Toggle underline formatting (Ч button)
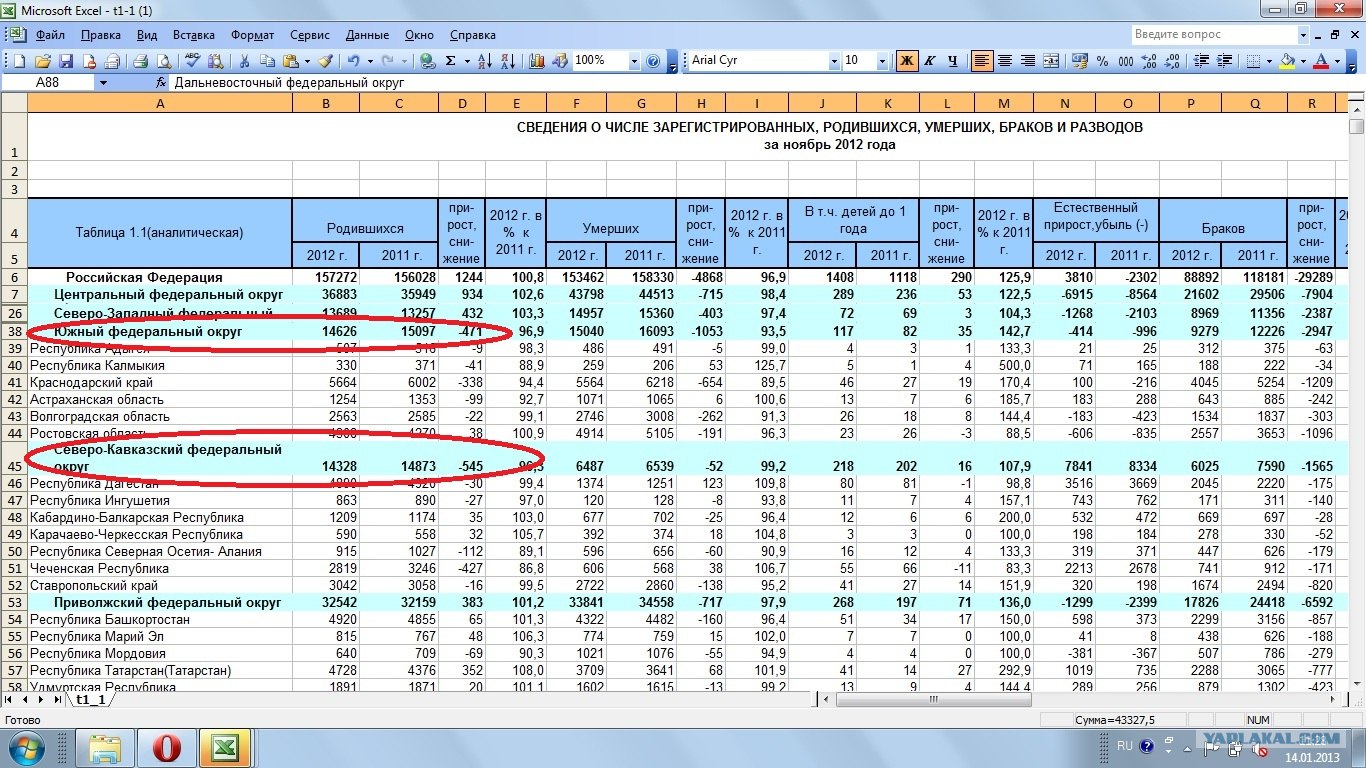Image resolution: width=1366 pixels, height=768 pixels. coord(952,61)
